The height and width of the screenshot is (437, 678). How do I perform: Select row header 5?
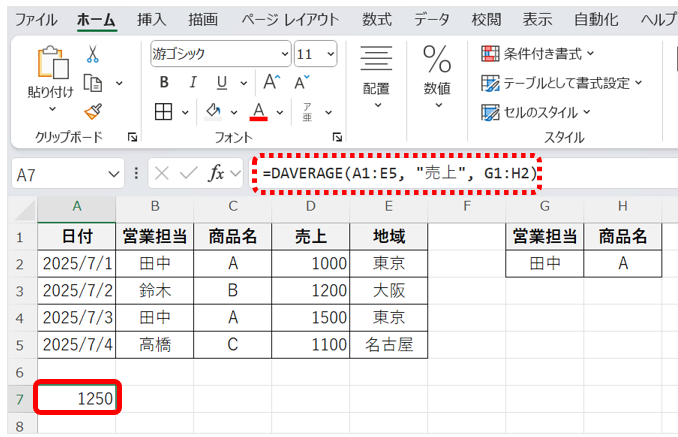click(x=19, y=345)
